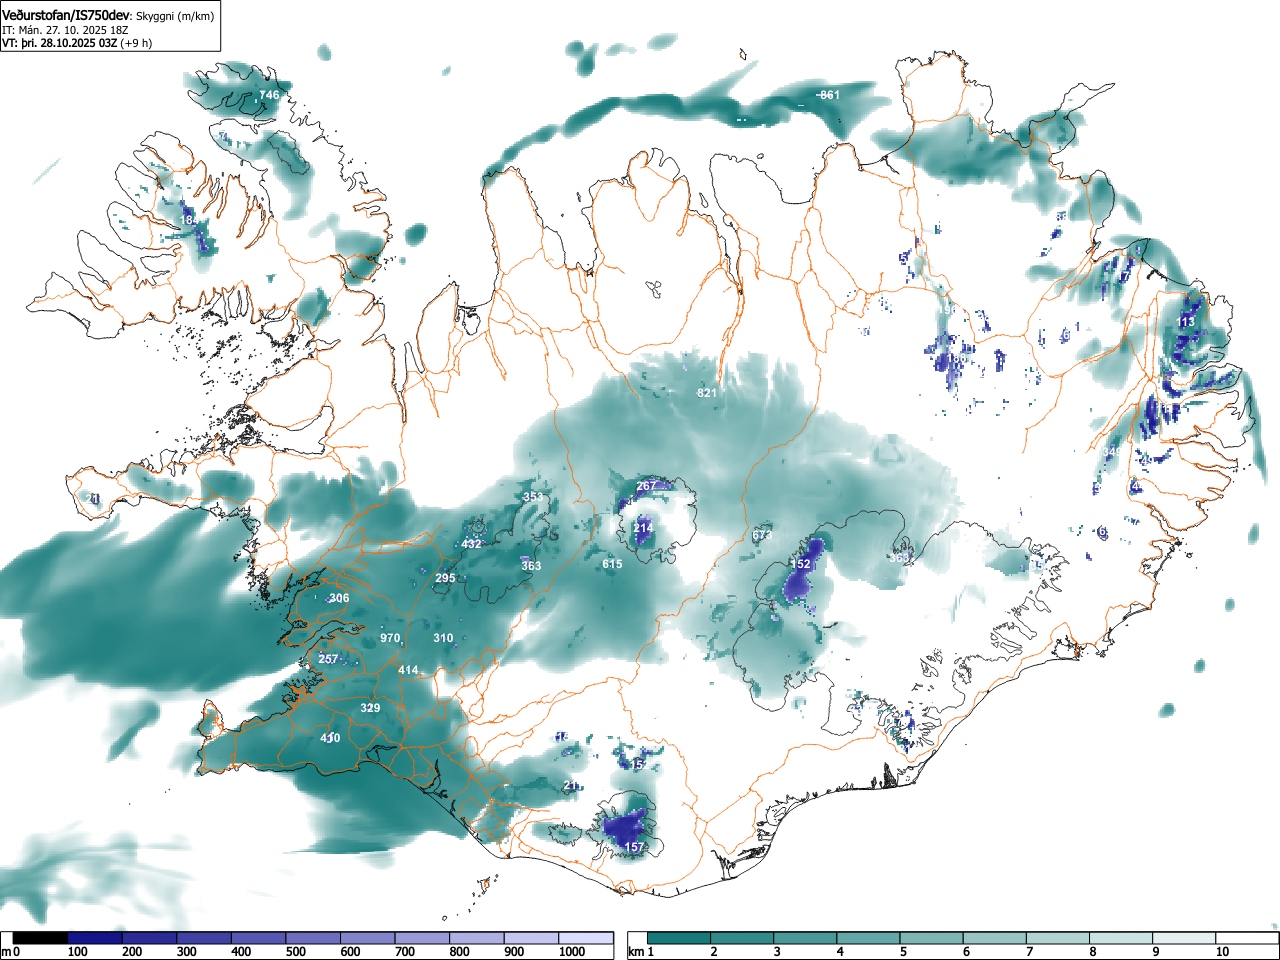This screenshot has height=960, width=1280.
Task: Click the '500' tick label in meter legend
Action: 296,952
